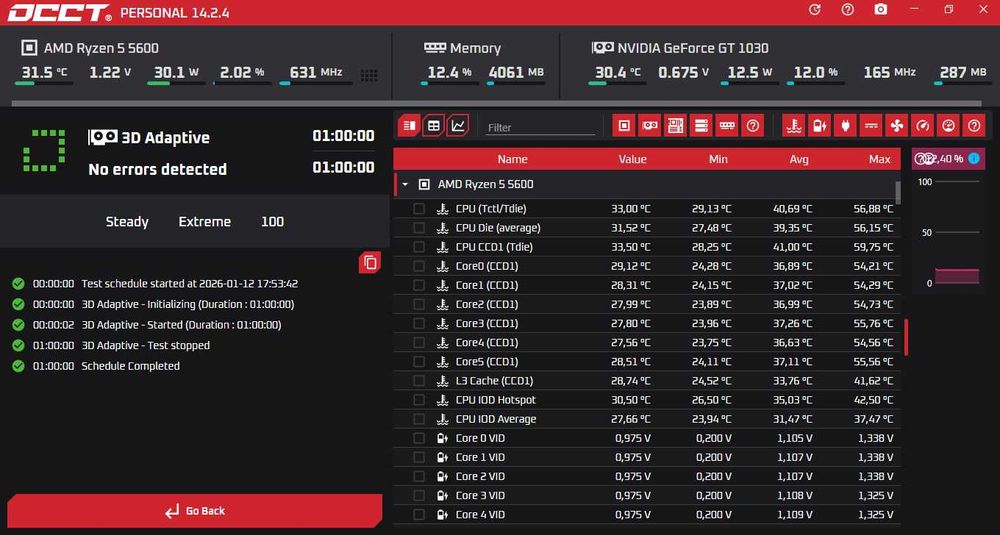Filter sensors by usage gauge icon

pos(948,126)
